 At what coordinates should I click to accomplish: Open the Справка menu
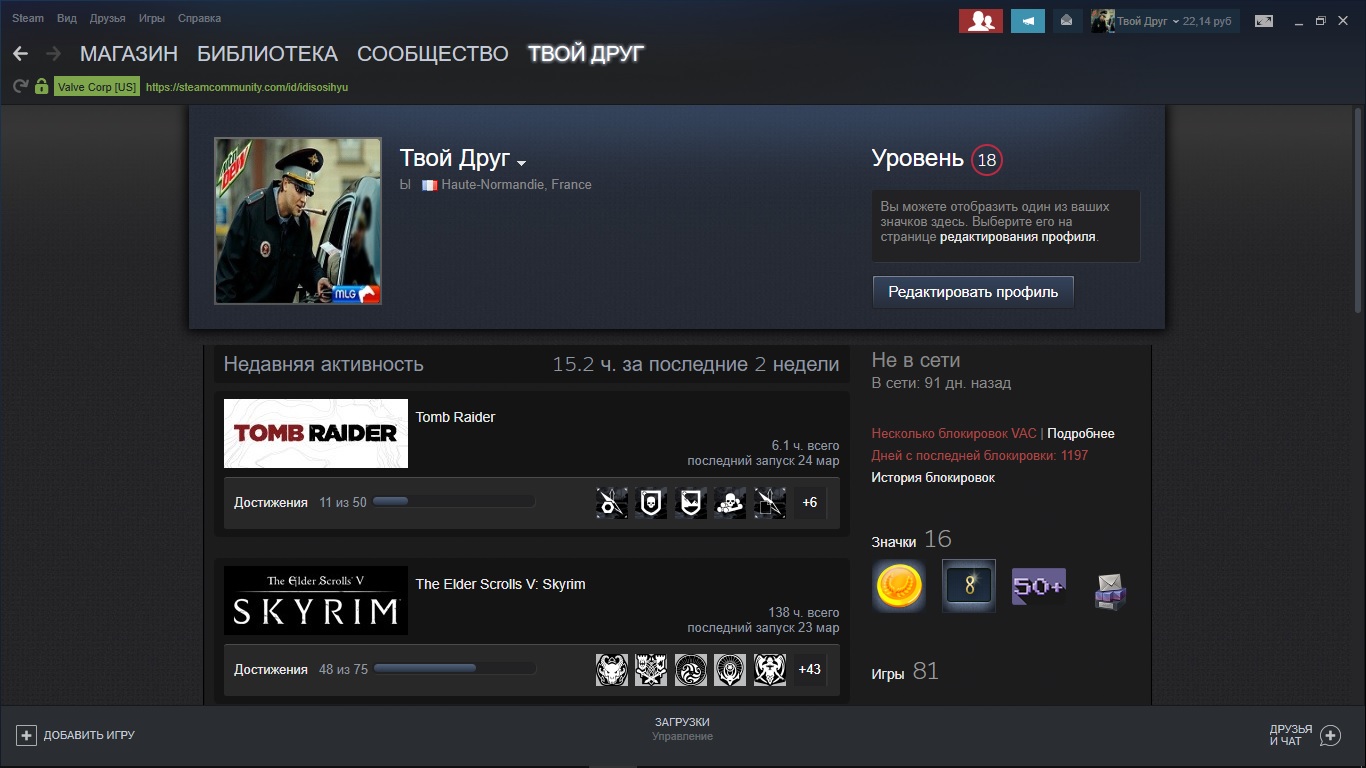pyautogui.click(x=199, y=18)
